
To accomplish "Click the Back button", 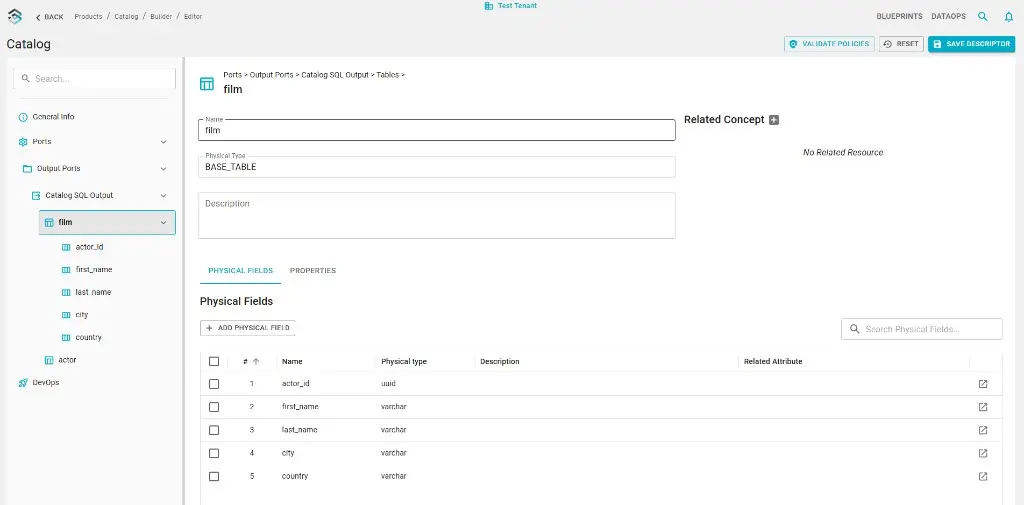I will click(50, 16).
